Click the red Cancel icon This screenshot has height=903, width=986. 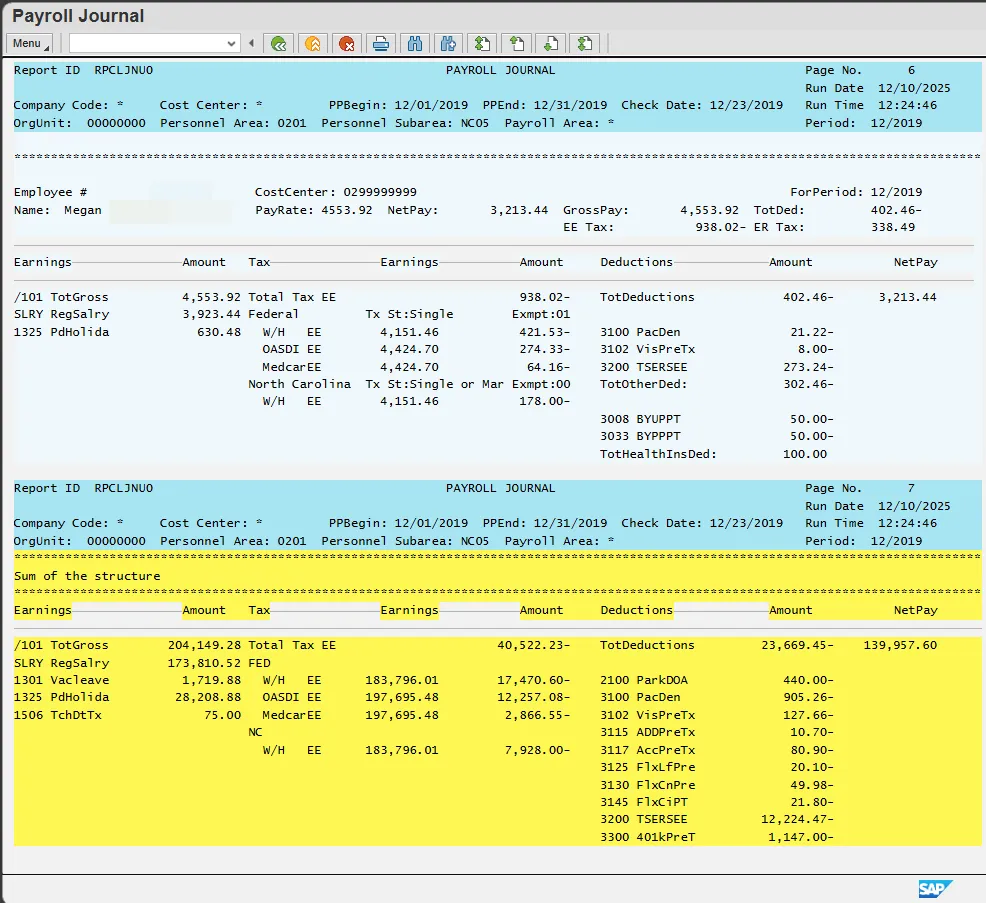click(x=346, y=43)
